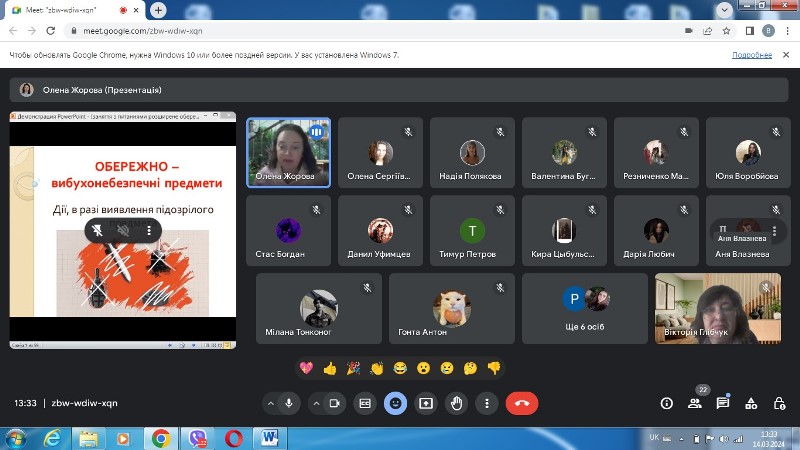
Task: Click present now screen share button
Action: coord(426,403)
